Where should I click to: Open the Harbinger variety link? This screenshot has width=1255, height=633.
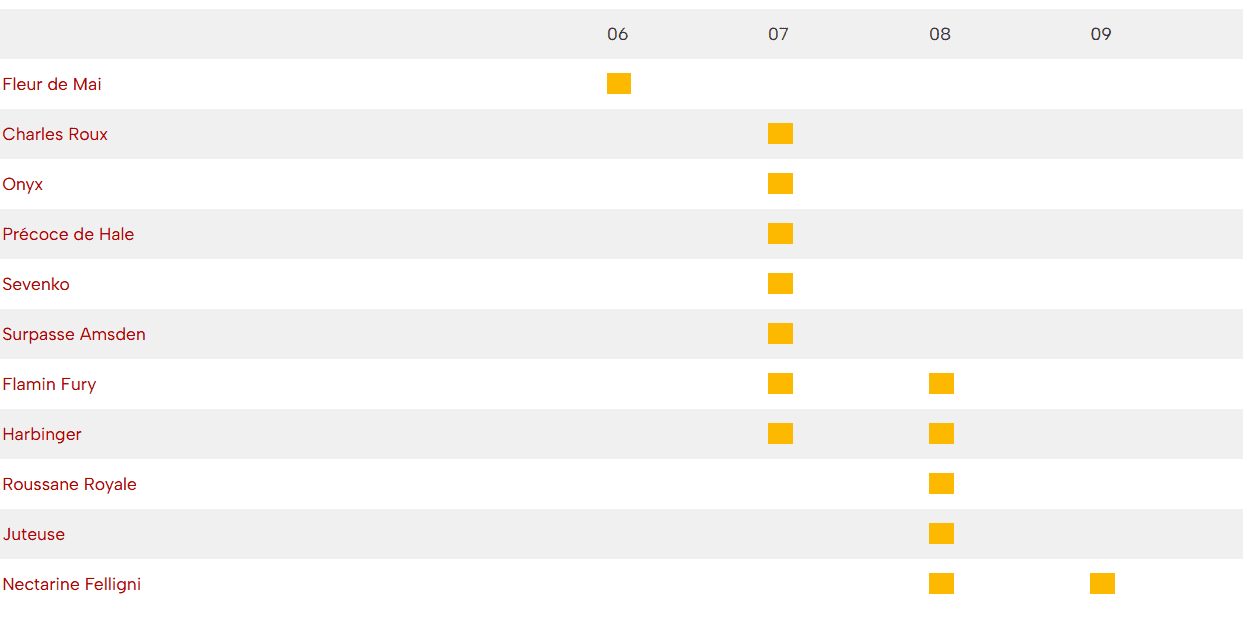(x=42, y=434)
